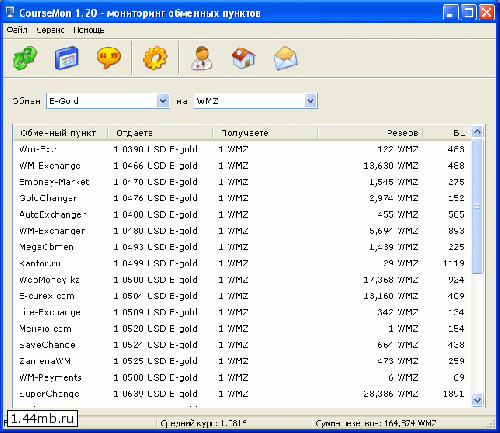The height and width of the screenshot is (433, 500).
Task: Open the Файл menu
Action: tap(17, 30)
